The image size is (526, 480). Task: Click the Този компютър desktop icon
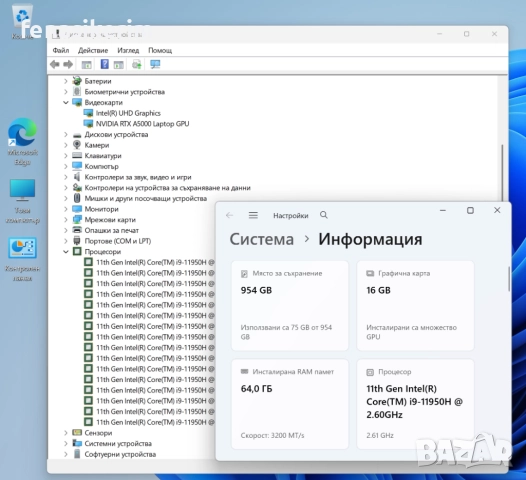point(22,201)
